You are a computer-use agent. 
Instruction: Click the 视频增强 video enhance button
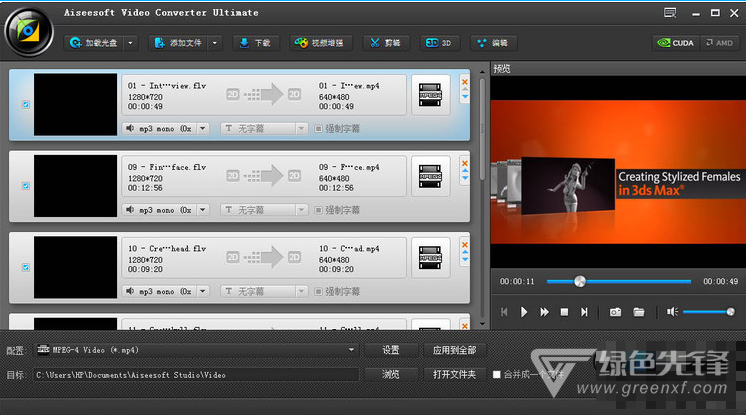[x=321, y=43]
